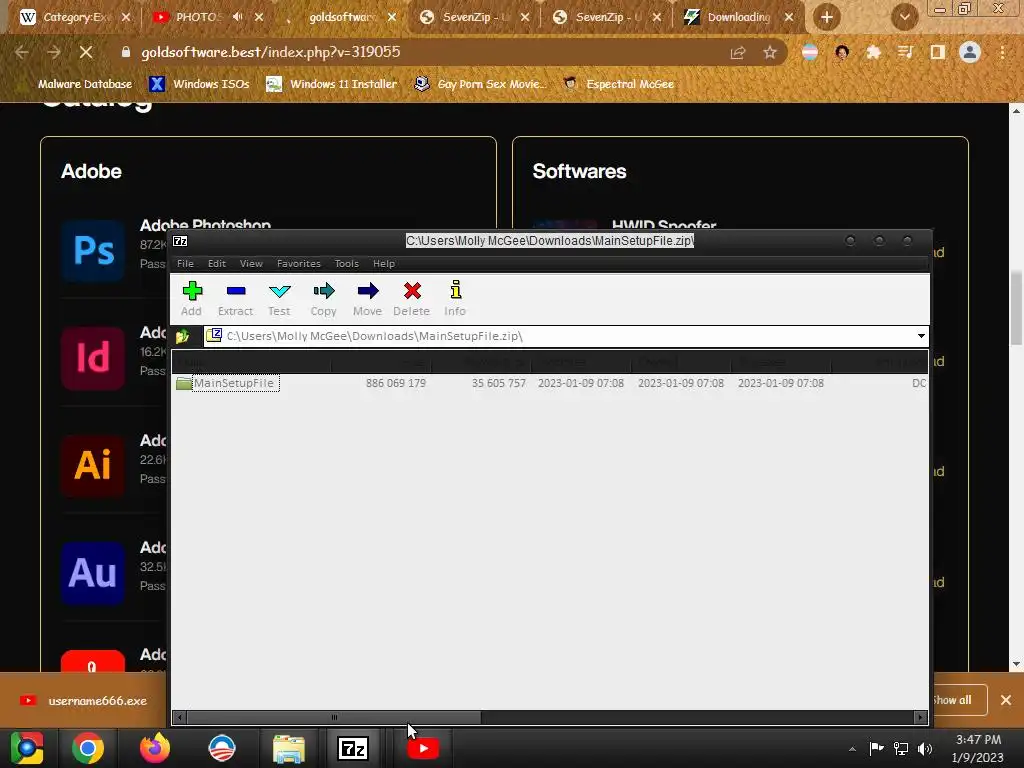Click the 7-Zip scrollbar left arrow

pos(180,717)
